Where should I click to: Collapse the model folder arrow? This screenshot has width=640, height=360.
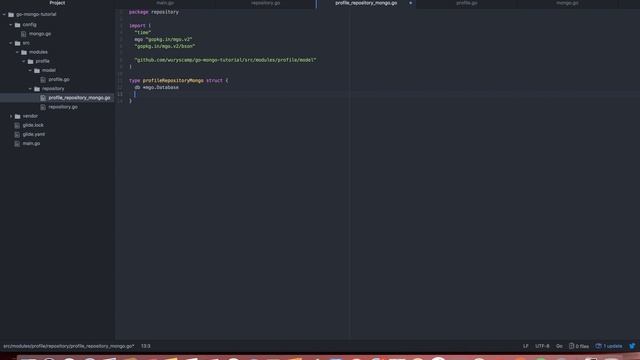(x=31, y=70)
